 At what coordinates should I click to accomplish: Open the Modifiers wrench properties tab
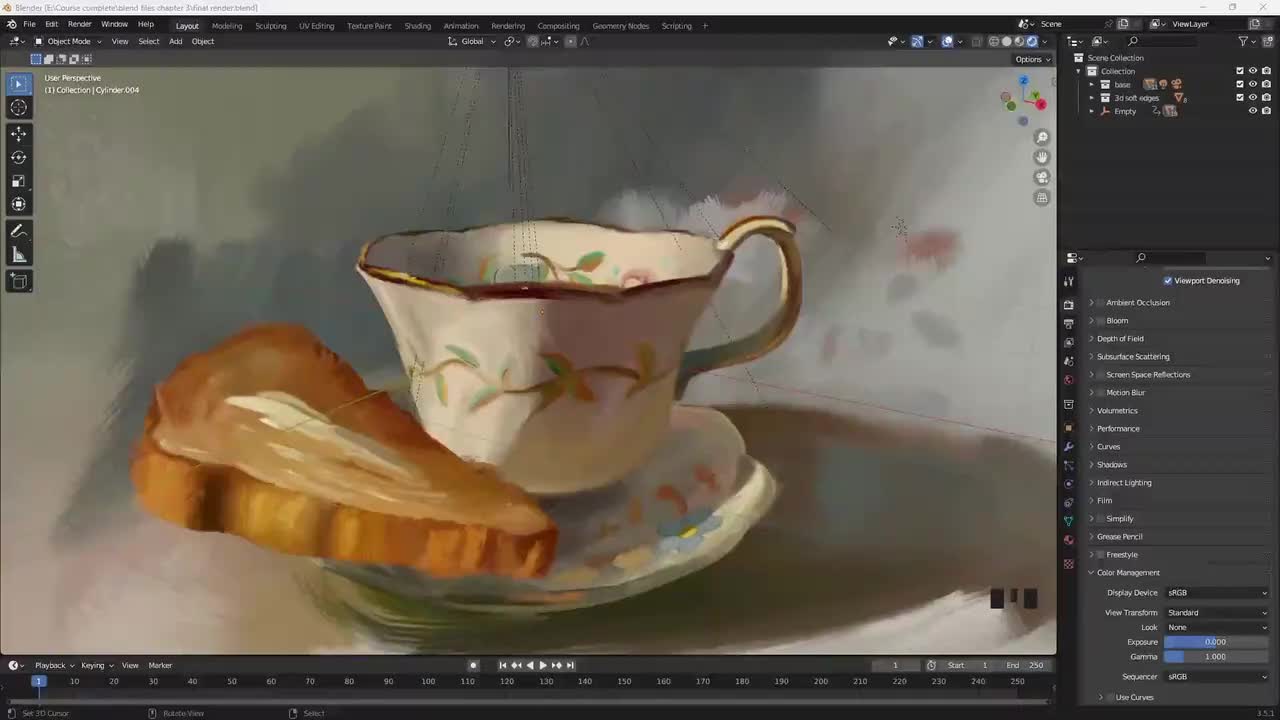tap(1068, 446)
